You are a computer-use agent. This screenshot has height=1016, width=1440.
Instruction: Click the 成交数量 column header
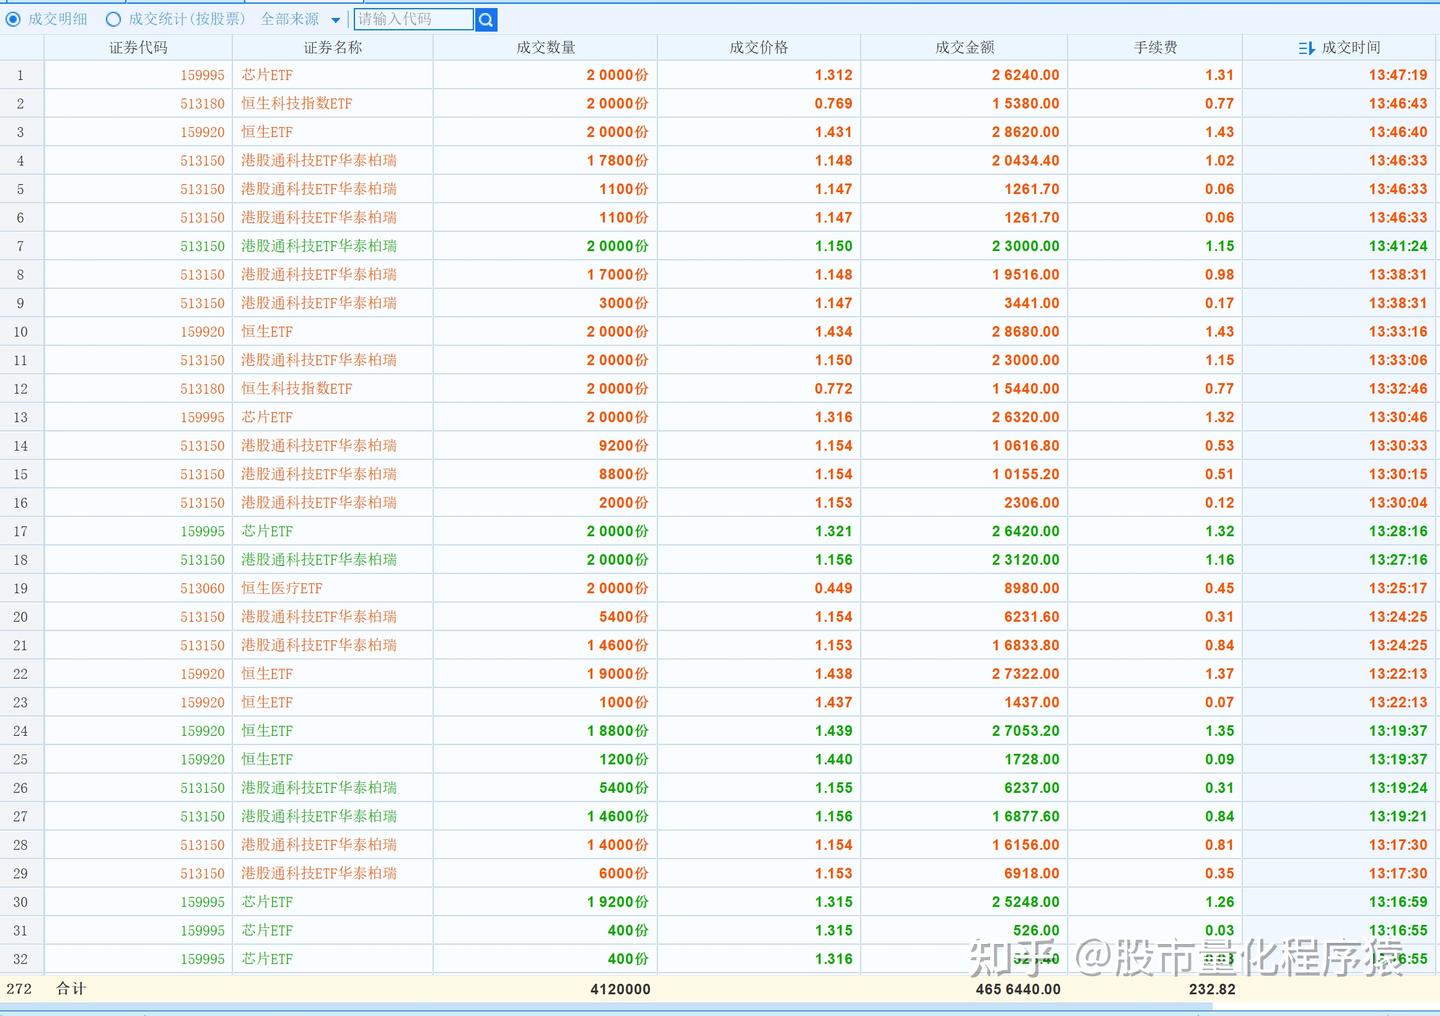(546, 47)
